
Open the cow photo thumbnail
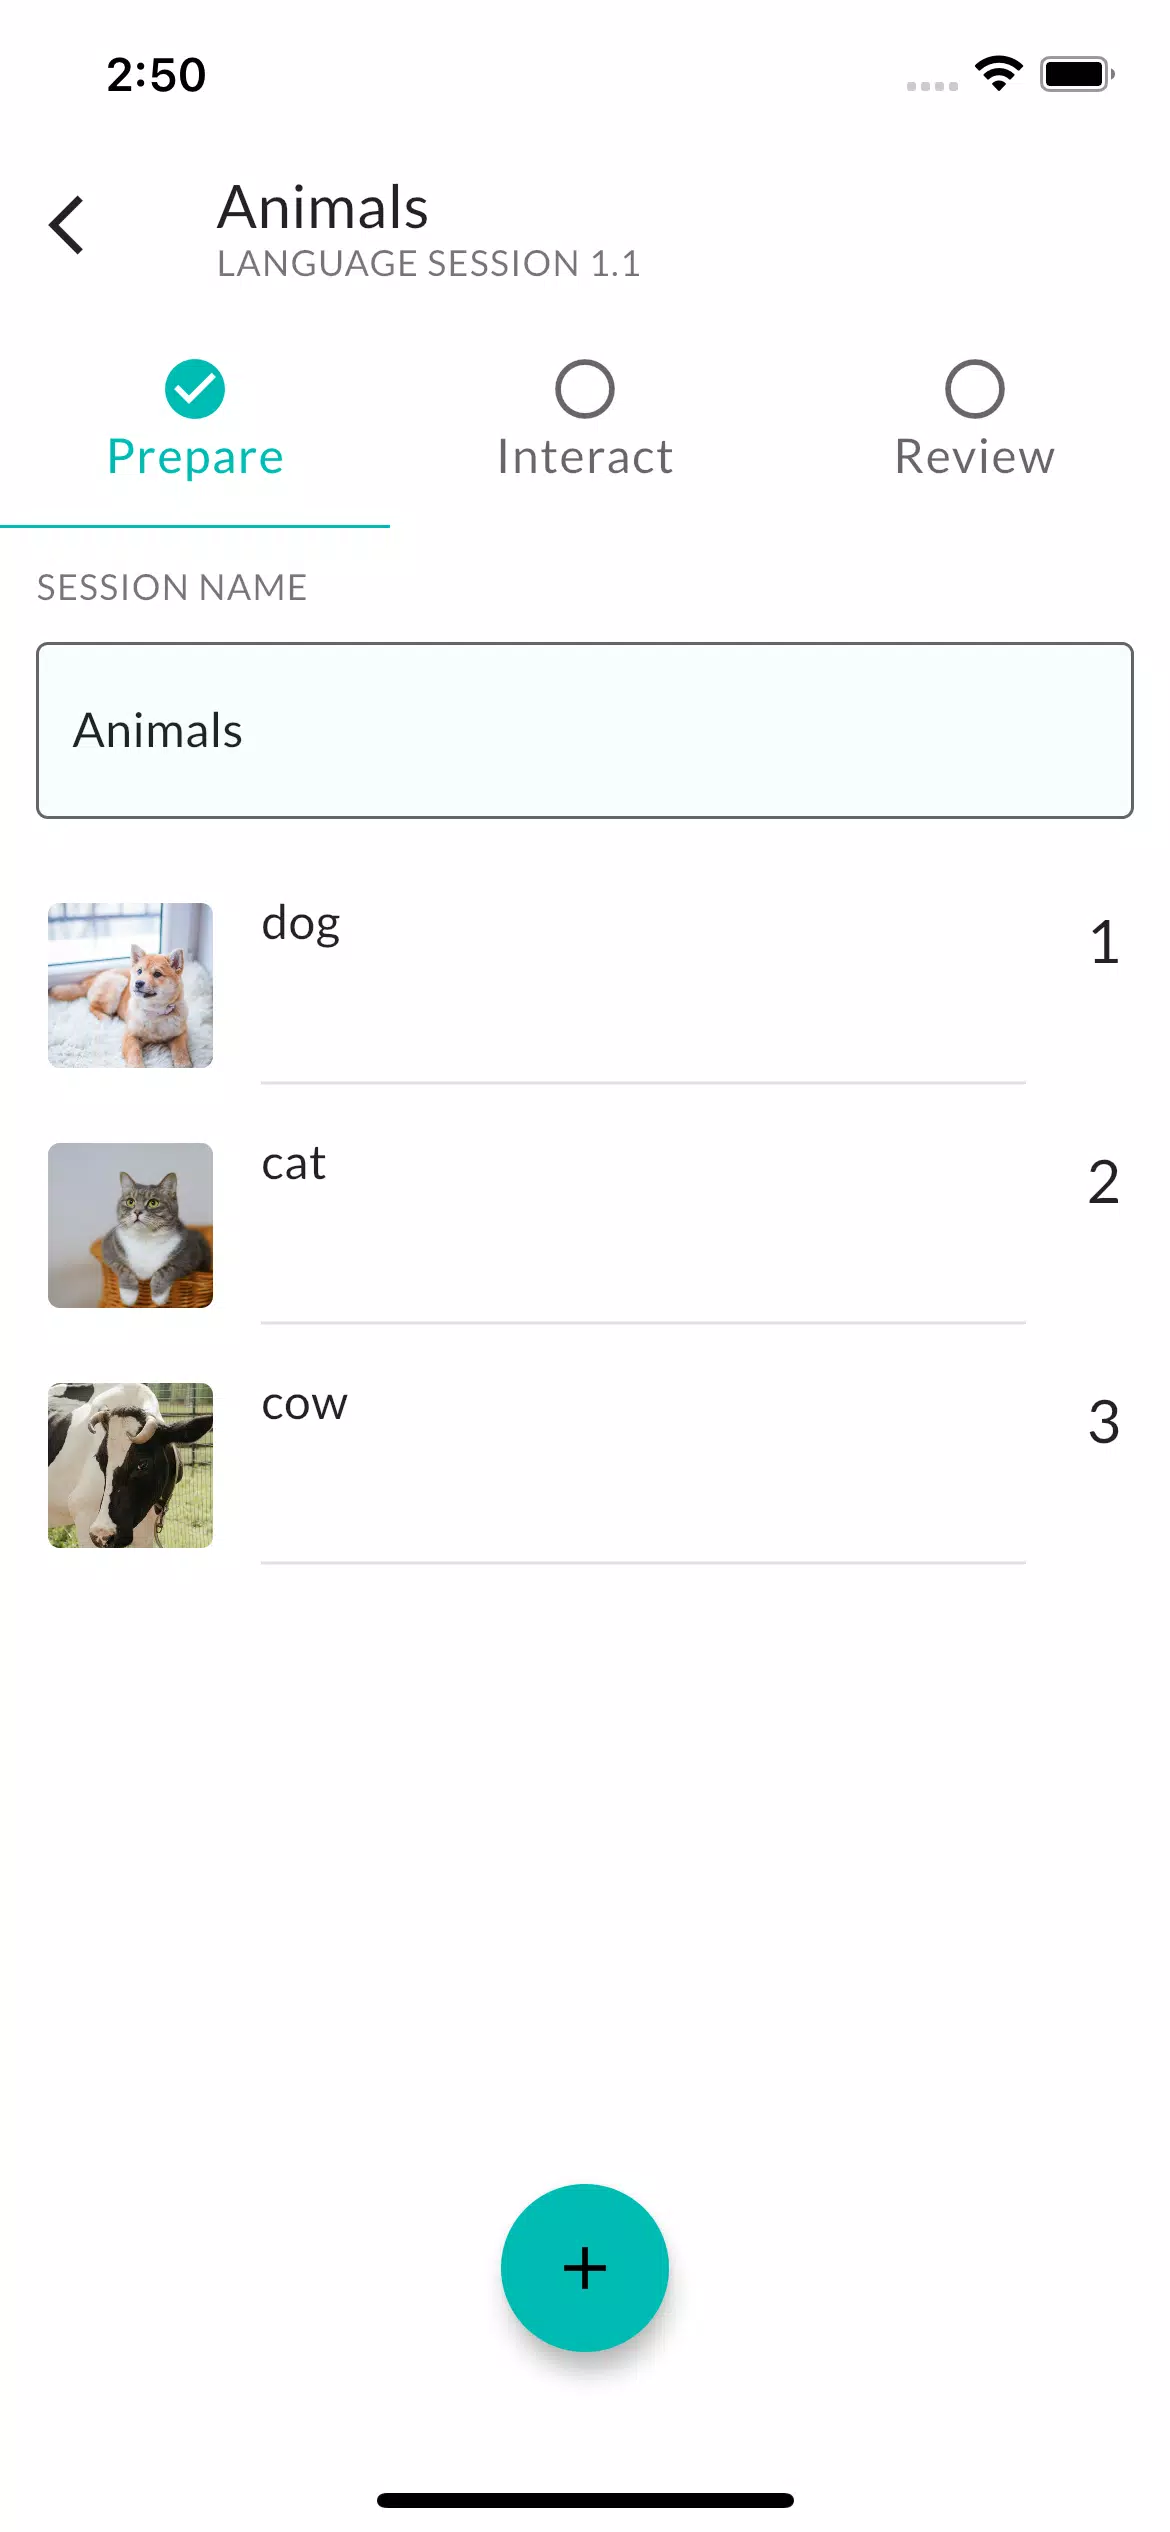(130, 1465)
